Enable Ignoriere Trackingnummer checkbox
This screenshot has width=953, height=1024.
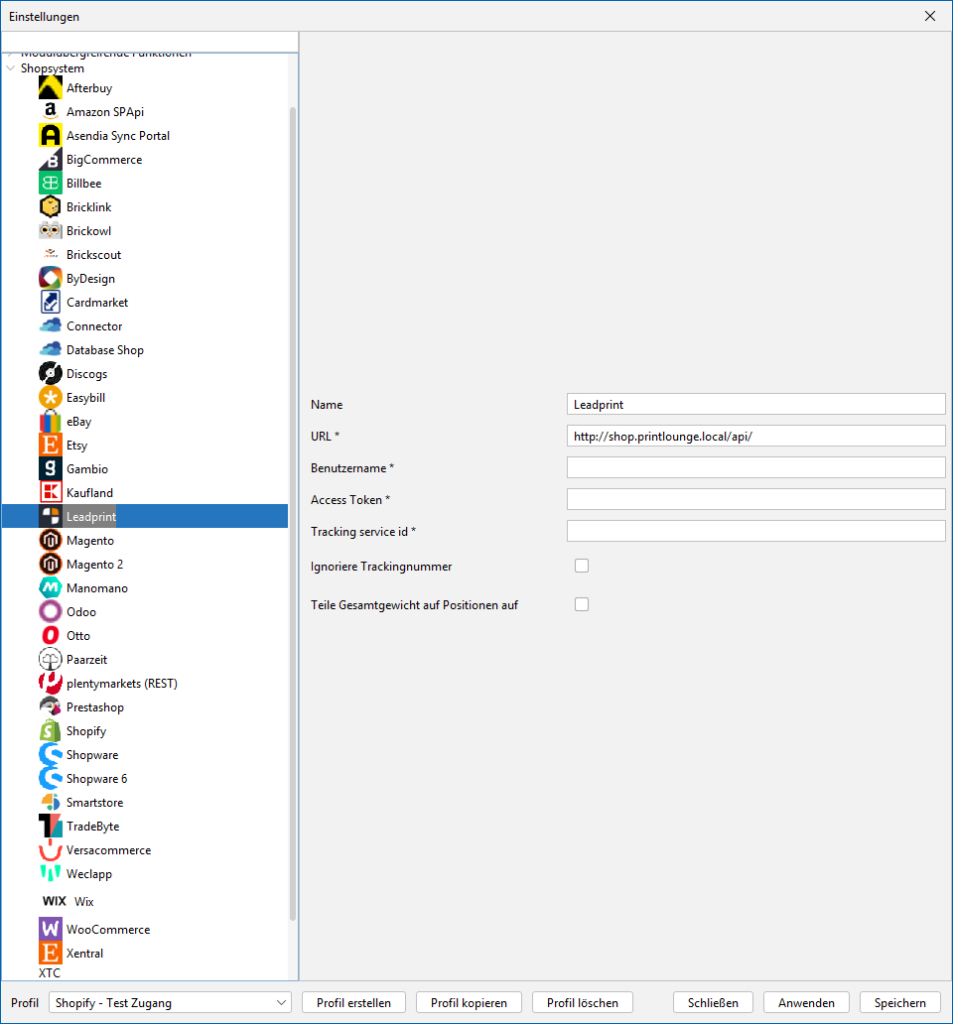pyautogui.click(x=581, y=566)
